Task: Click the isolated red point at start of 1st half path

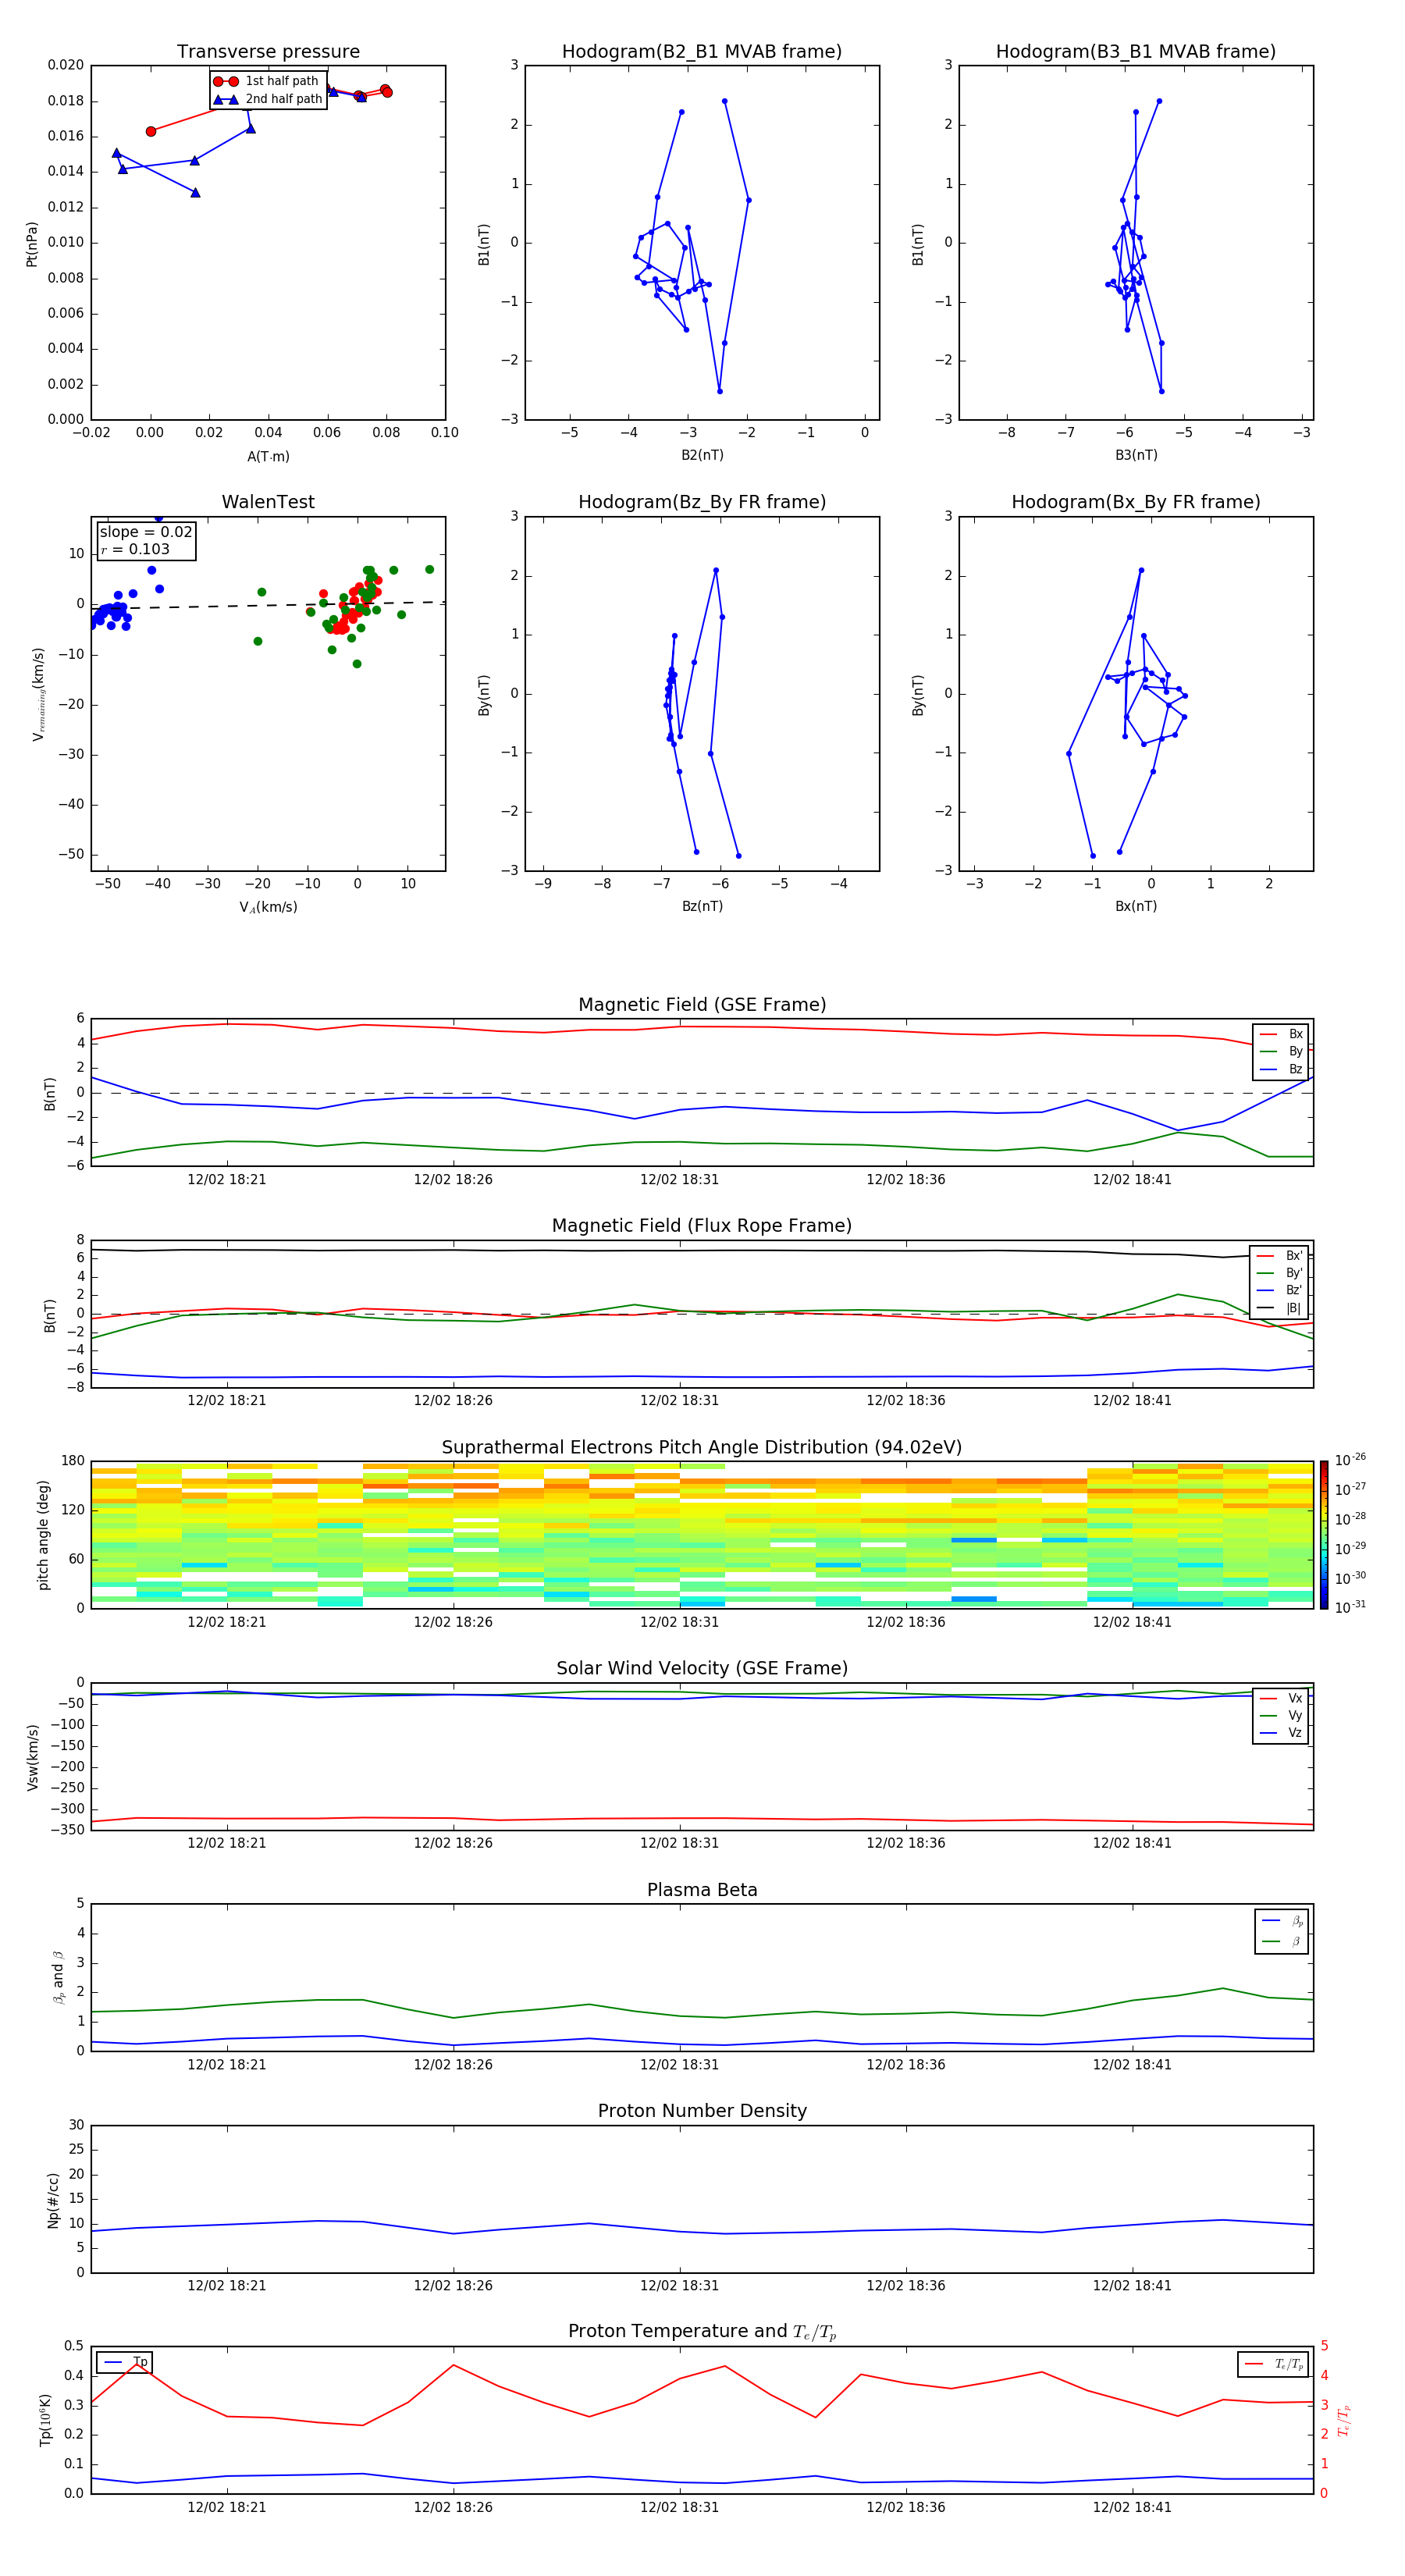Action: (x=151, y=131)
